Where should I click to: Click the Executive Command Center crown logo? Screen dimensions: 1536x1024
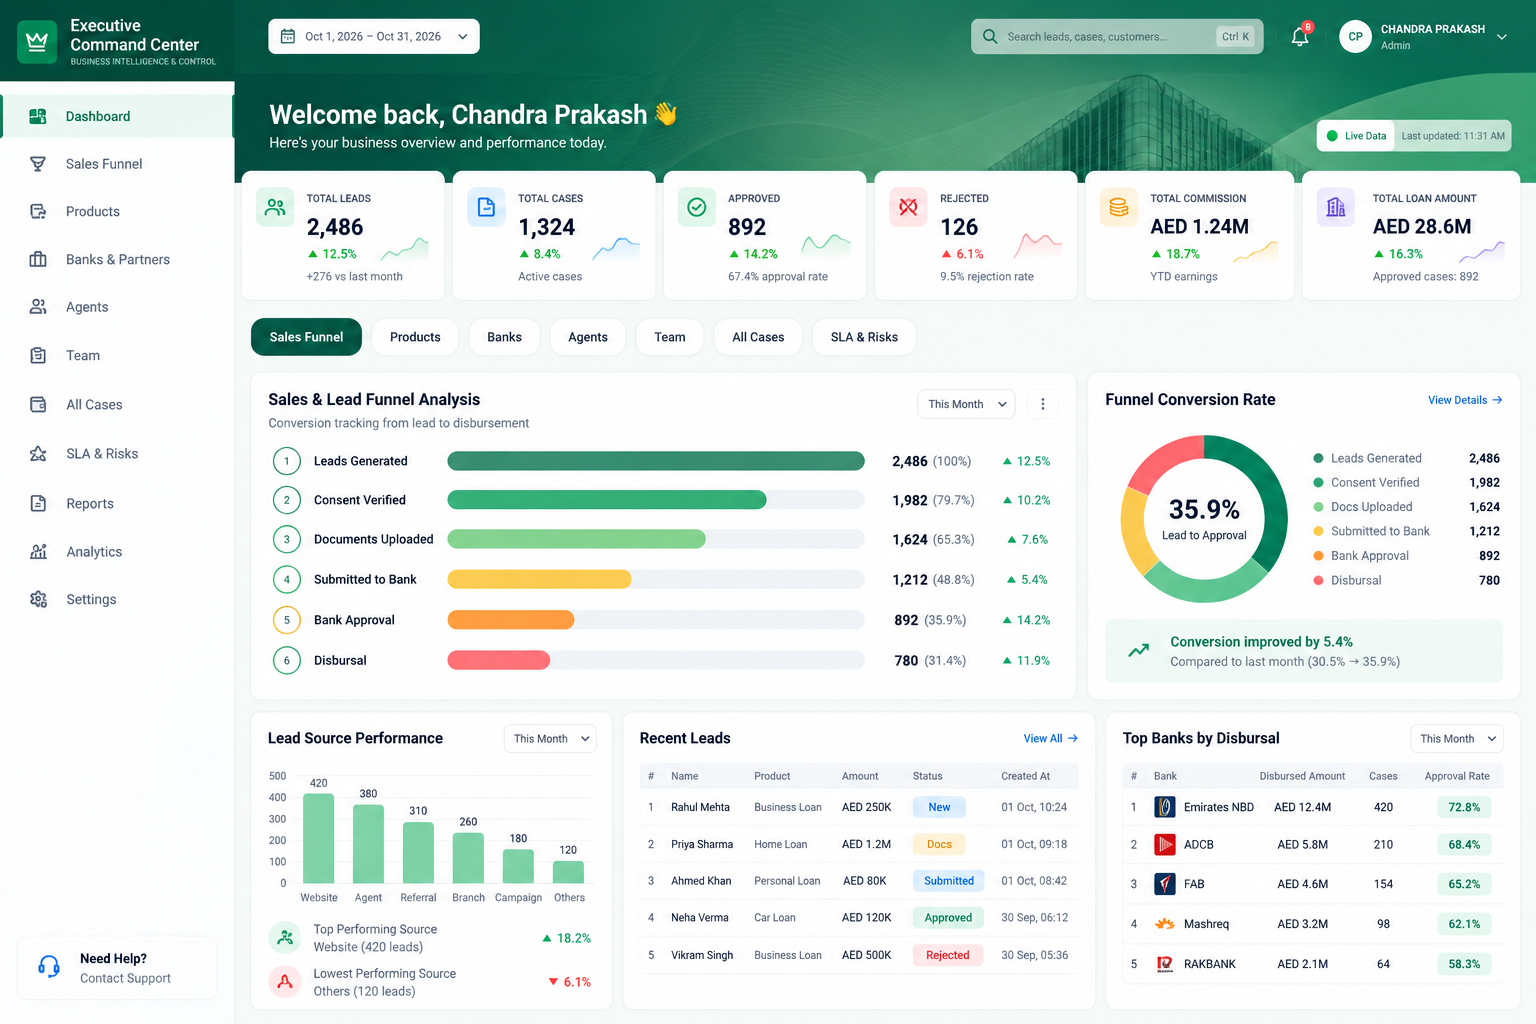tap(37, 41)
